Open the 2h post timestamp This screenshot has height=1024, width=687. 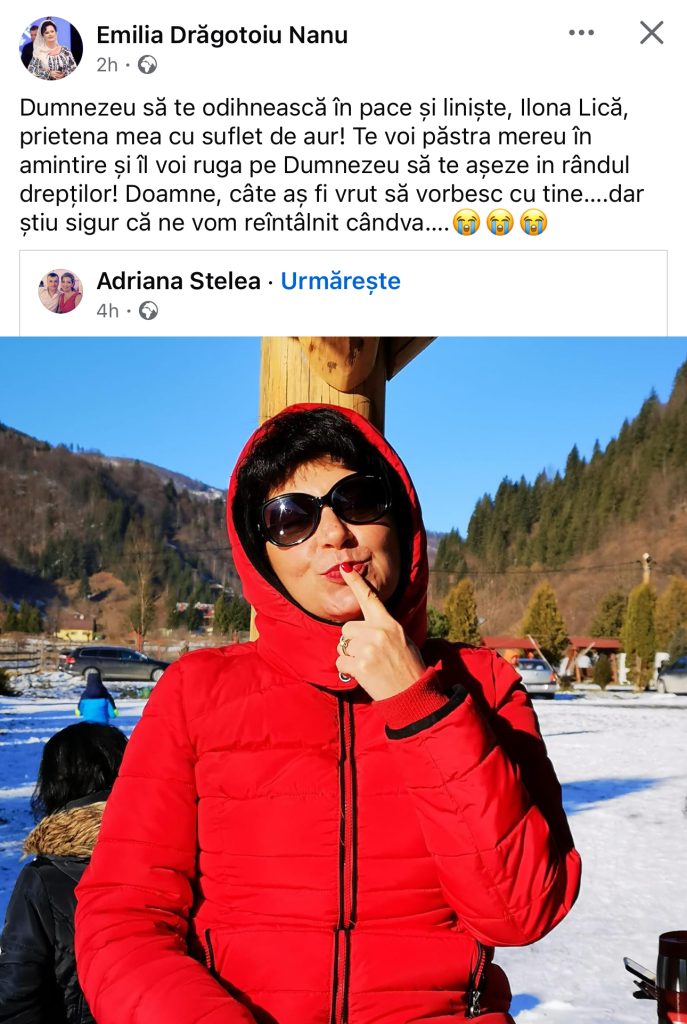(x=107, y=65)
